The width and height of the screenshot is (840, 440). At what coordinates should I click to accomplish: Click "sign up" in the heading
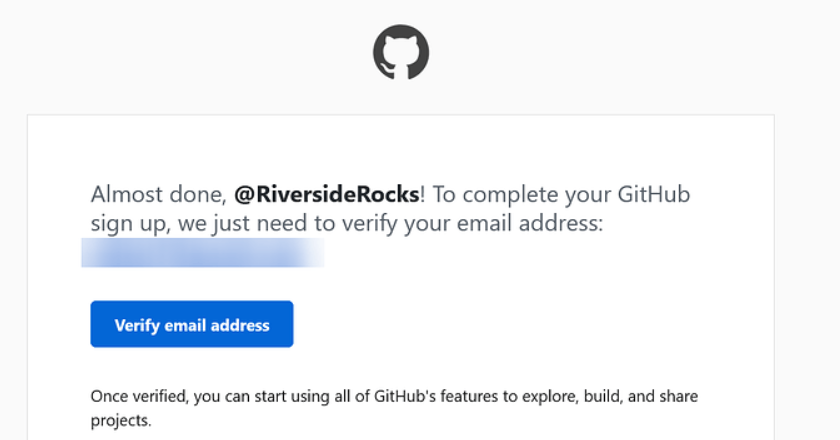pyautogui.click(x=124, y=223)
